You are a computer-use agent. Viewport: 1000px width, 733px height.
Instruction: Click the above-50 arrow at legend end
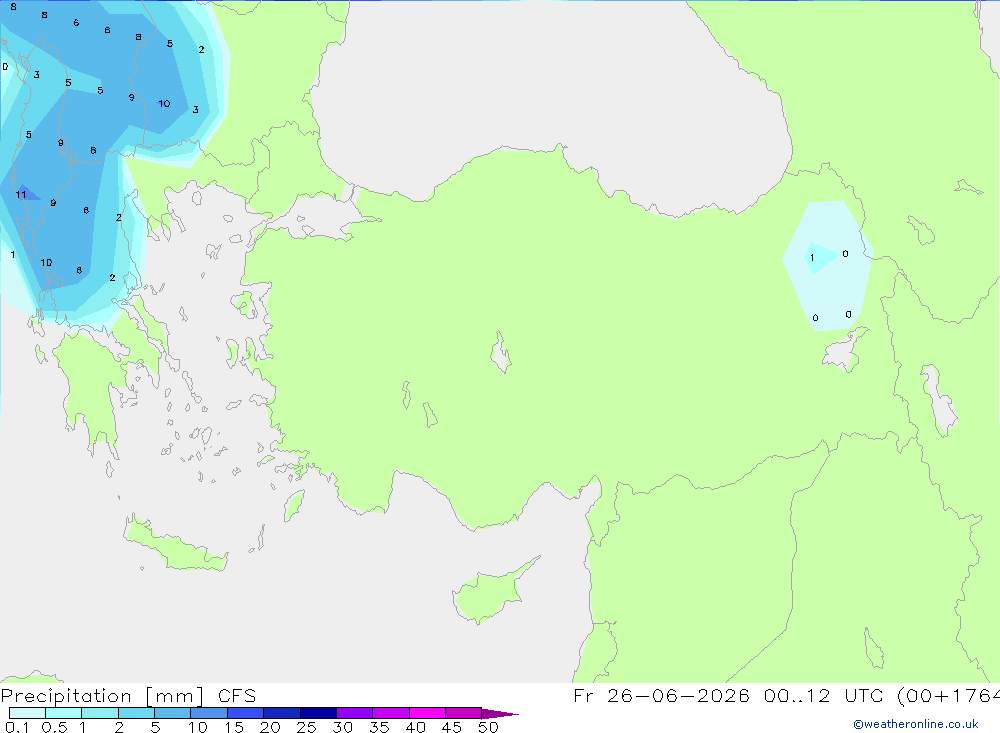pos(499,714)
